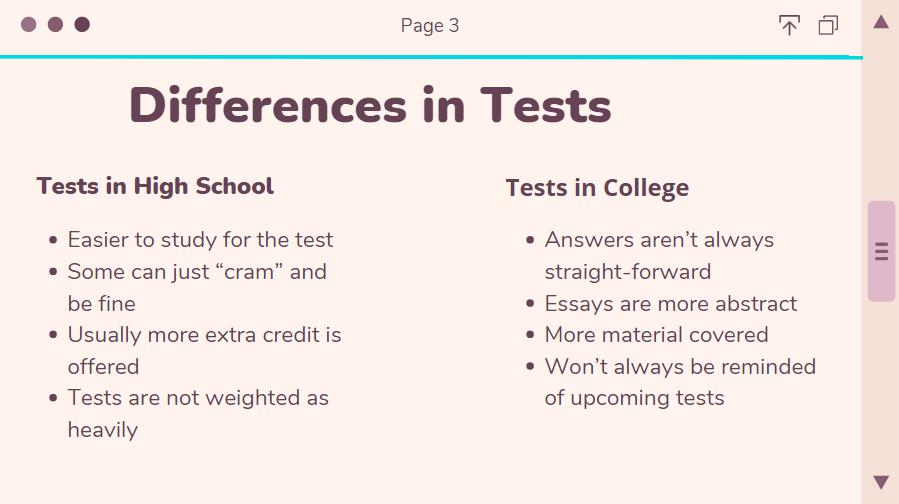Viewport: 899px width, 504px height.
Task: Click 'Essays are more abstract' bullet
Action: tap(671, 303)
